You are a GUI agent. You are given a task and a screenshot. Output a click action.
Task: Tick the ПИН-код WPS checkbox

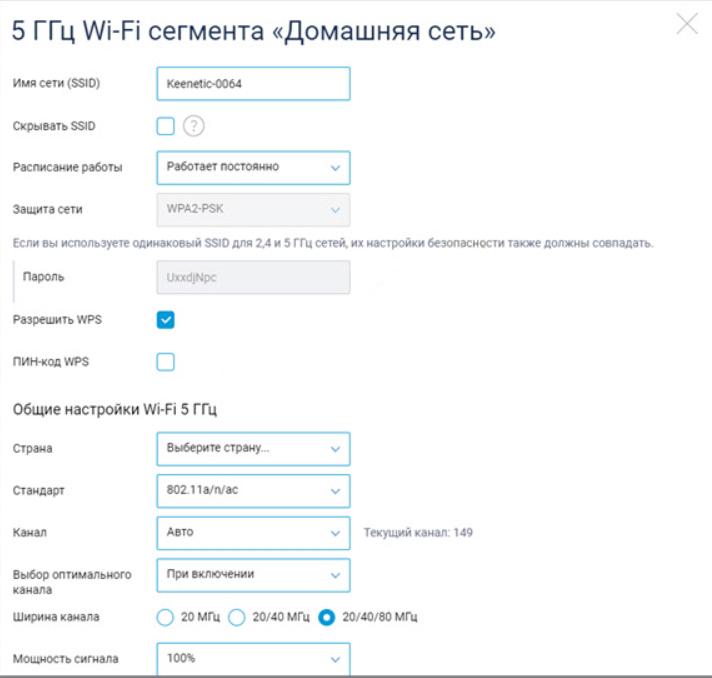[165, 362]
